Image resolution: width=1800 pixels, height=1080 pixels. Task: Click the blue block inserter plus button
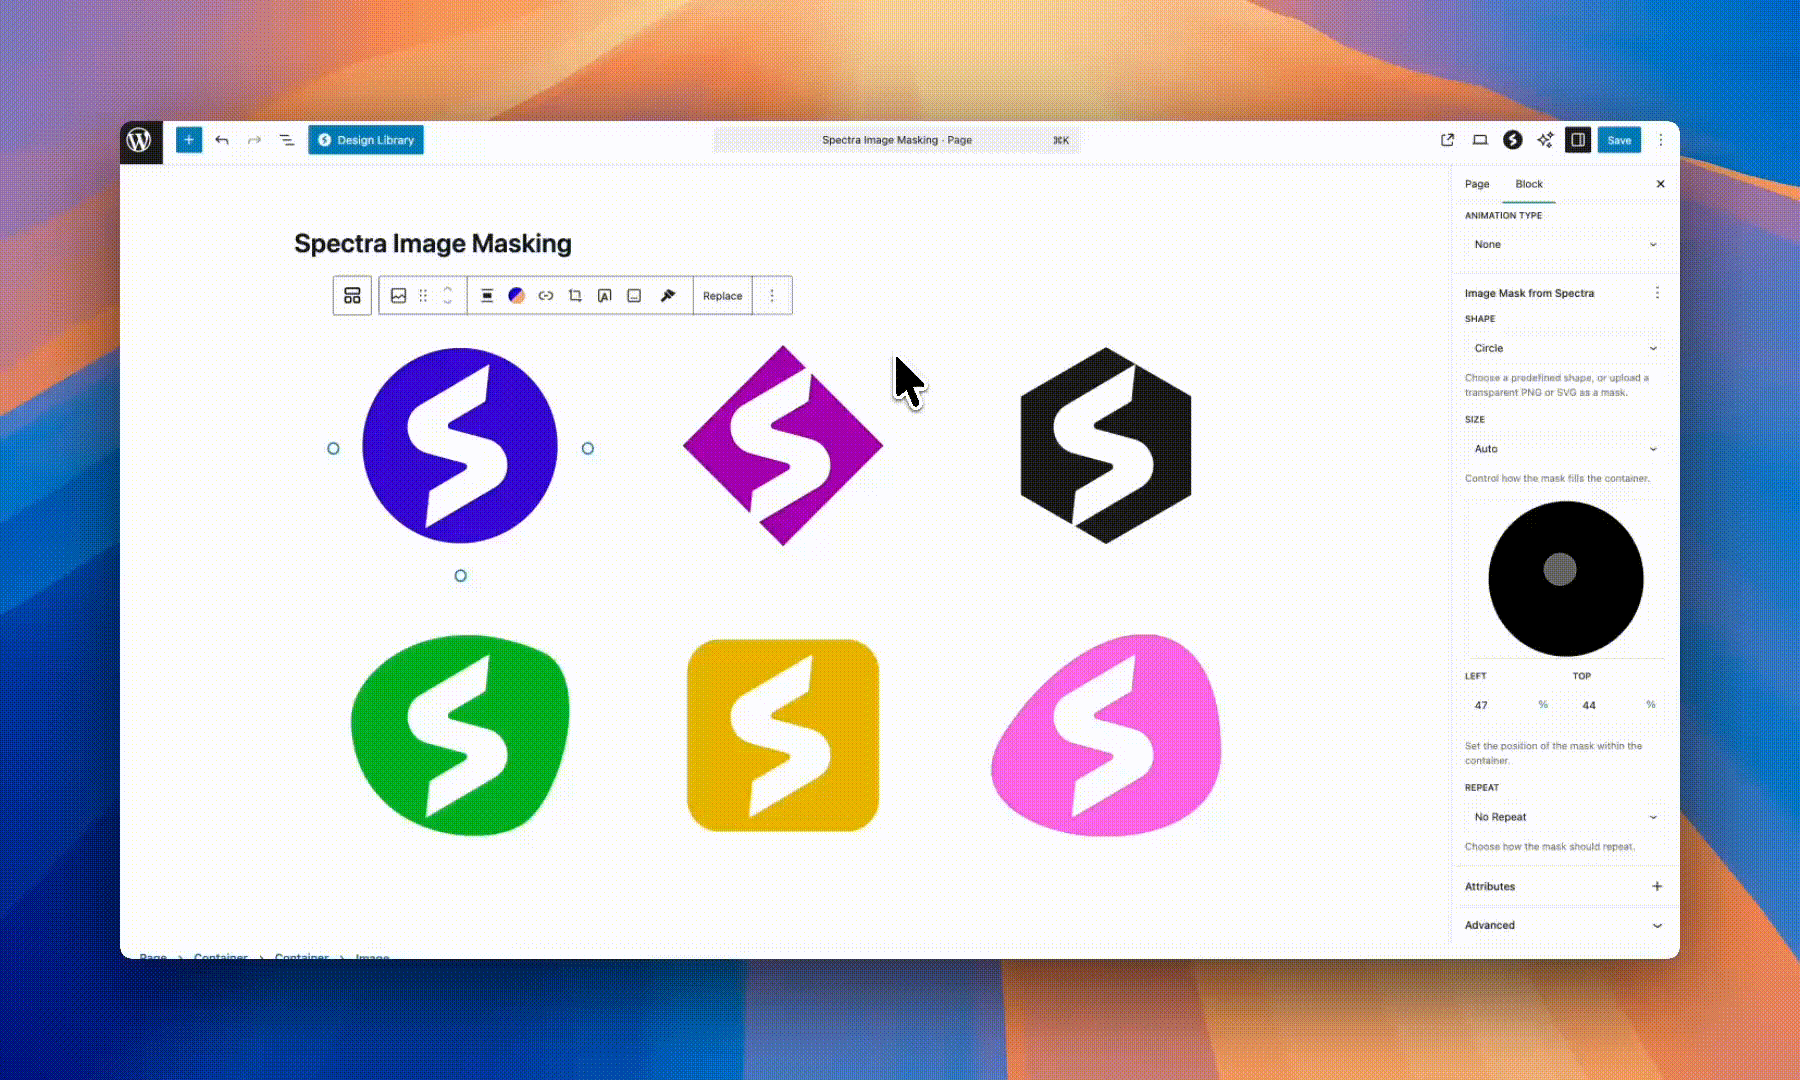point(189,140)
